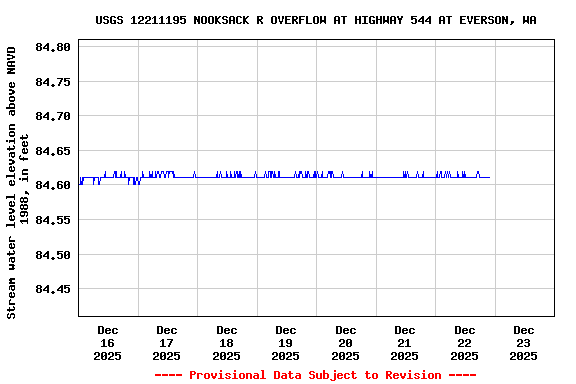Click the y-axis value 84.70
The width and height of the screenshot is (576, 384).
pyautogui.click(x=53, y=116)
